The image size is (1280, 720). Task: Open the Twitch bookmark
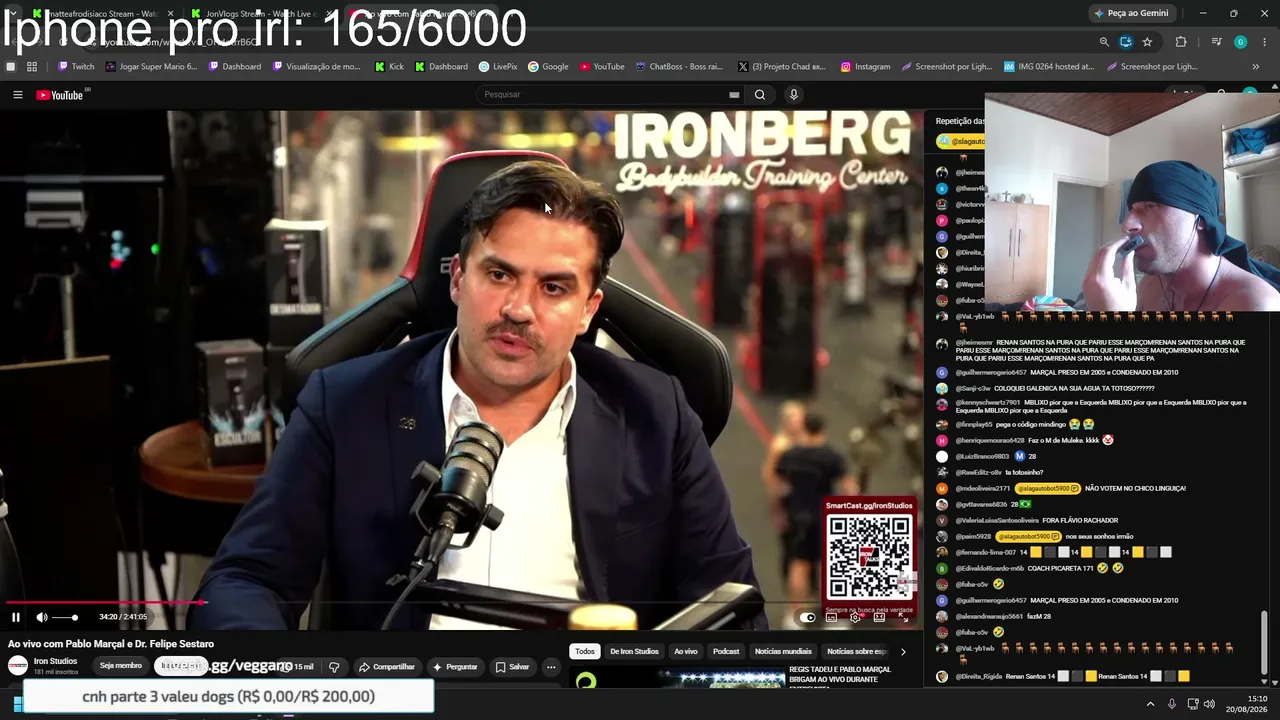[x=75, y=67]
